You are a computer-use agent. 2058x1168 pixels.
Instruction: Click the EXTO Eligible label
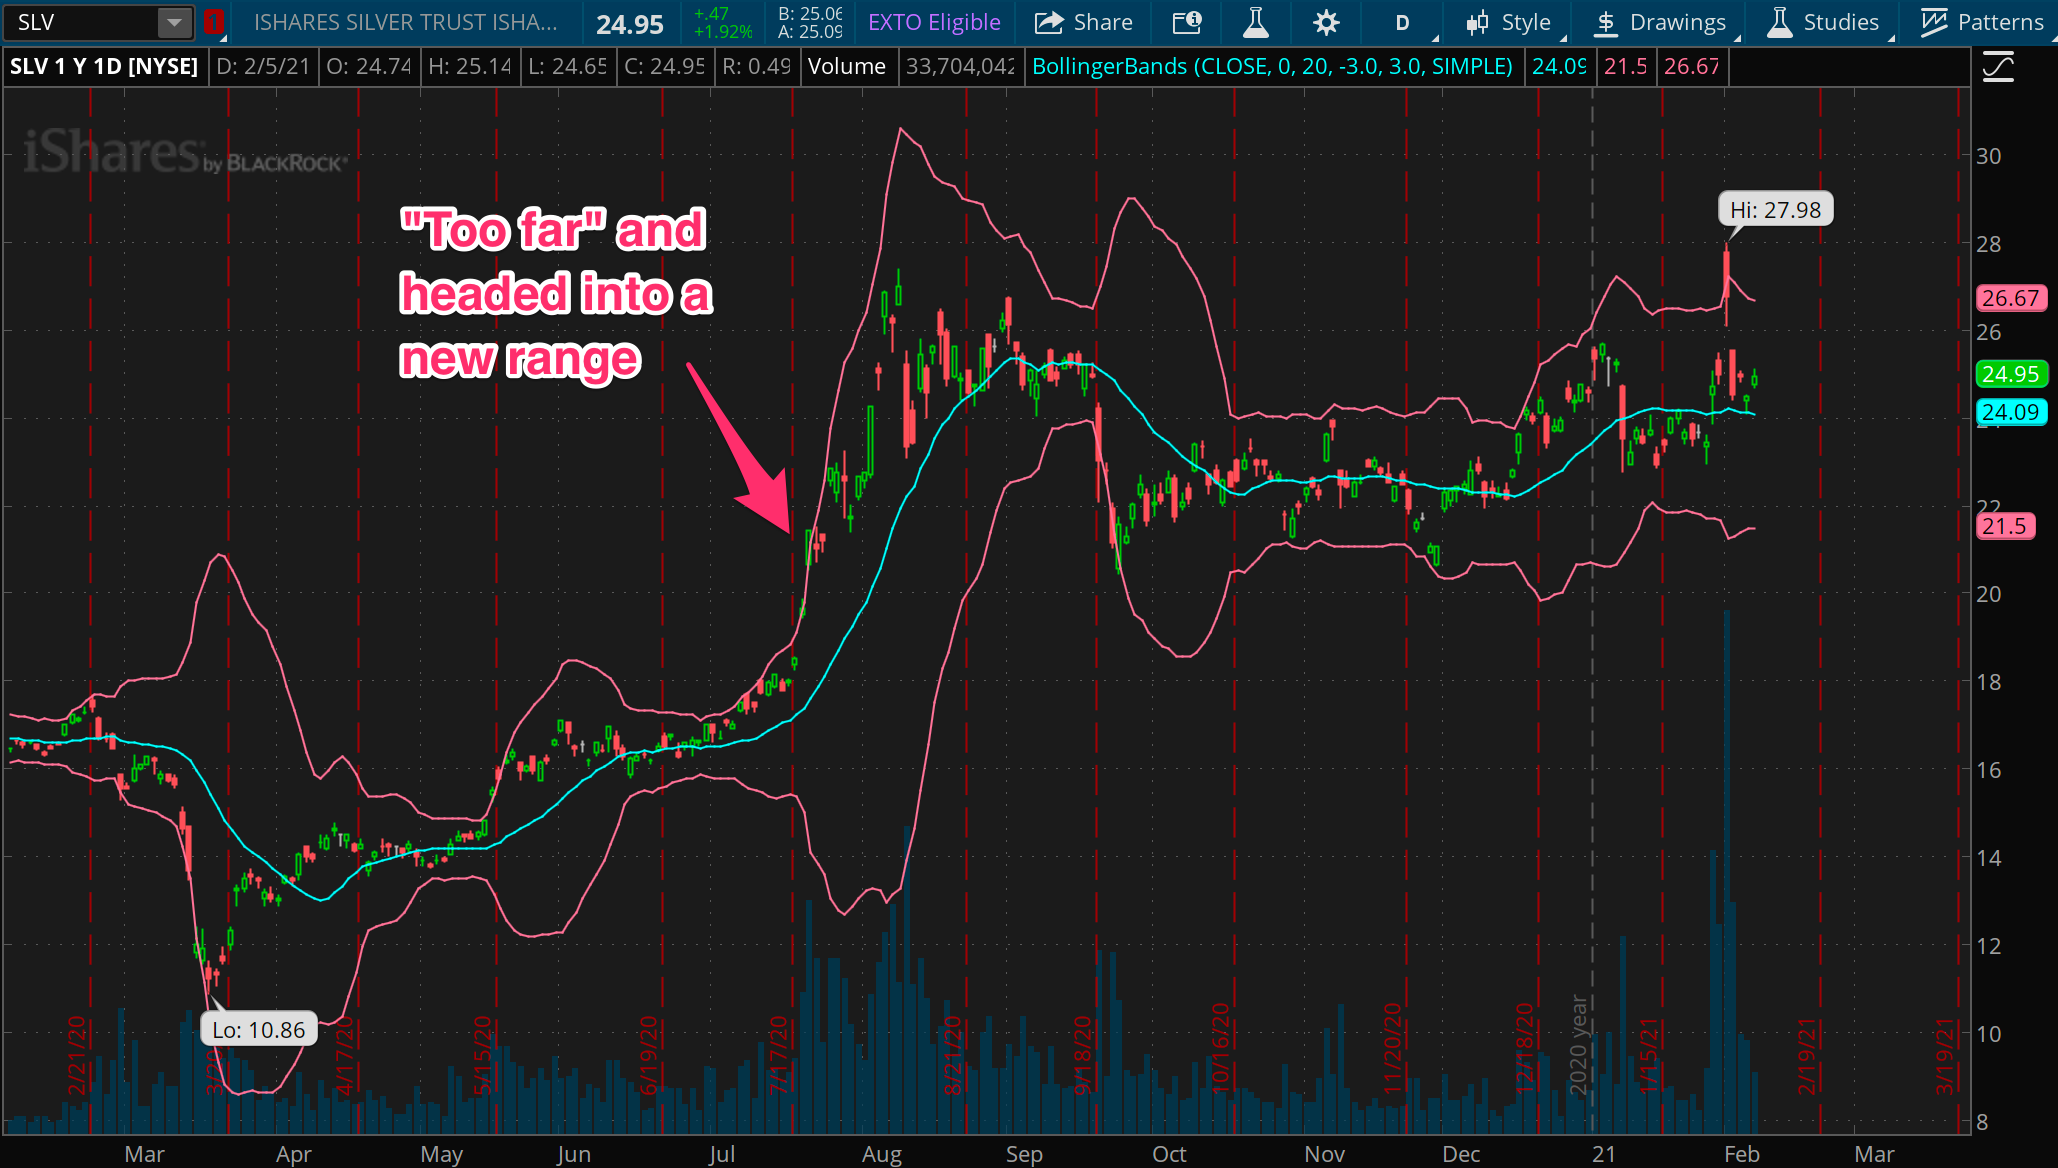coord(934,22)
